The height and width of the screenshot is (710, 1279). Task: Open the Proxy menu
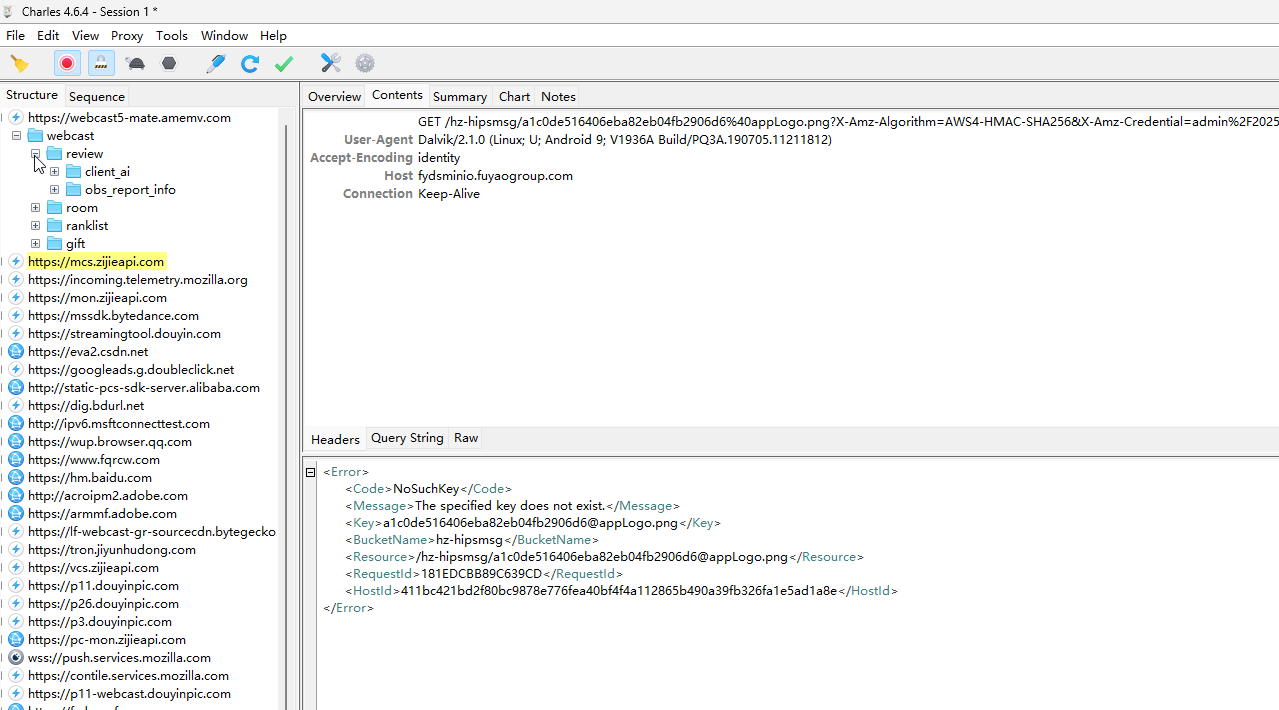tap(127, 35)
